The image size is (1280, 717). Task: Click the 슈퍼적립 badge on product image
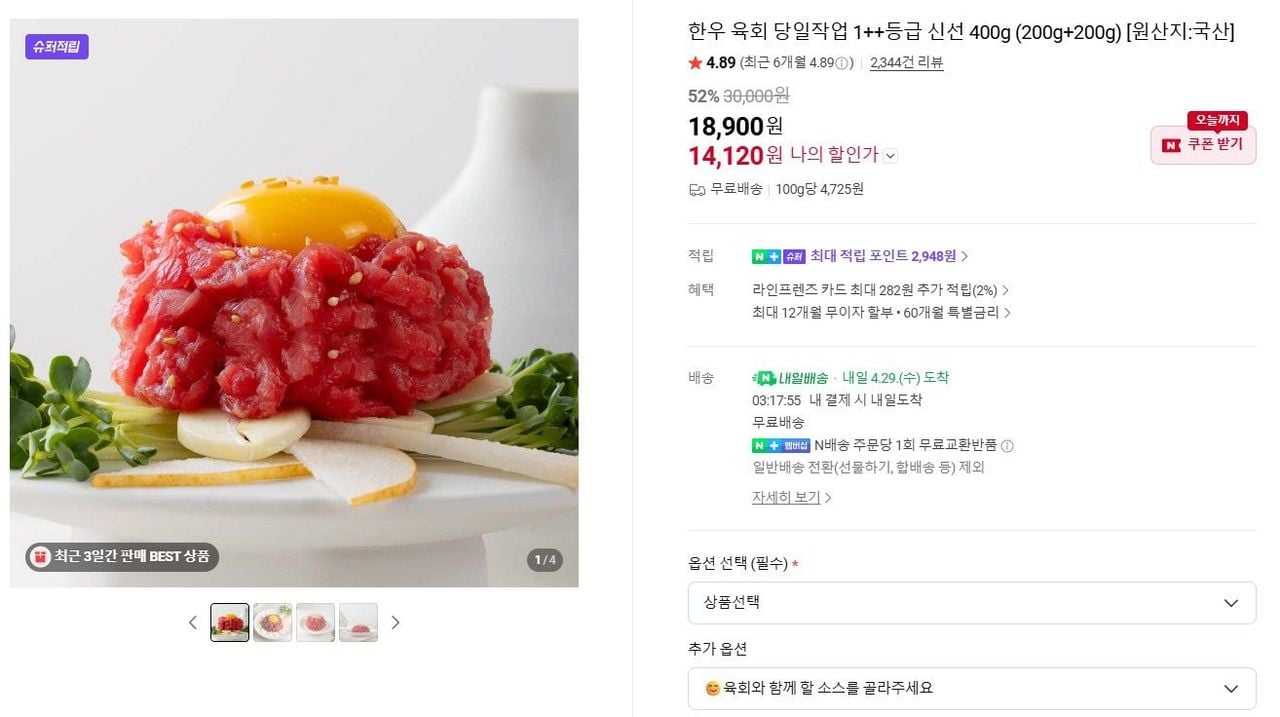[57, 46]
